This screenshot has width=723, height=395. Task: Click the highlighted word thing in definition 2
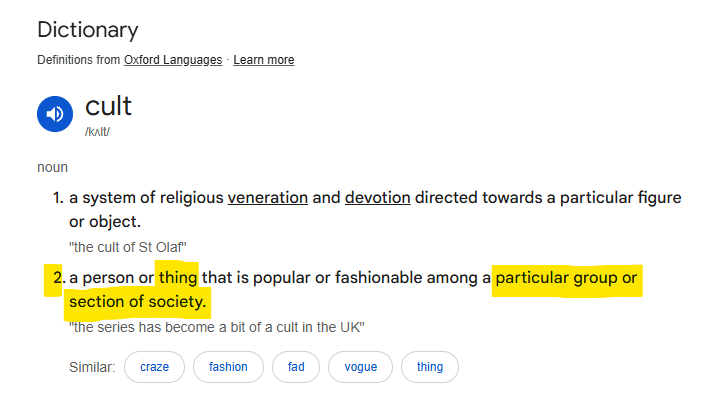pos(178,278)
